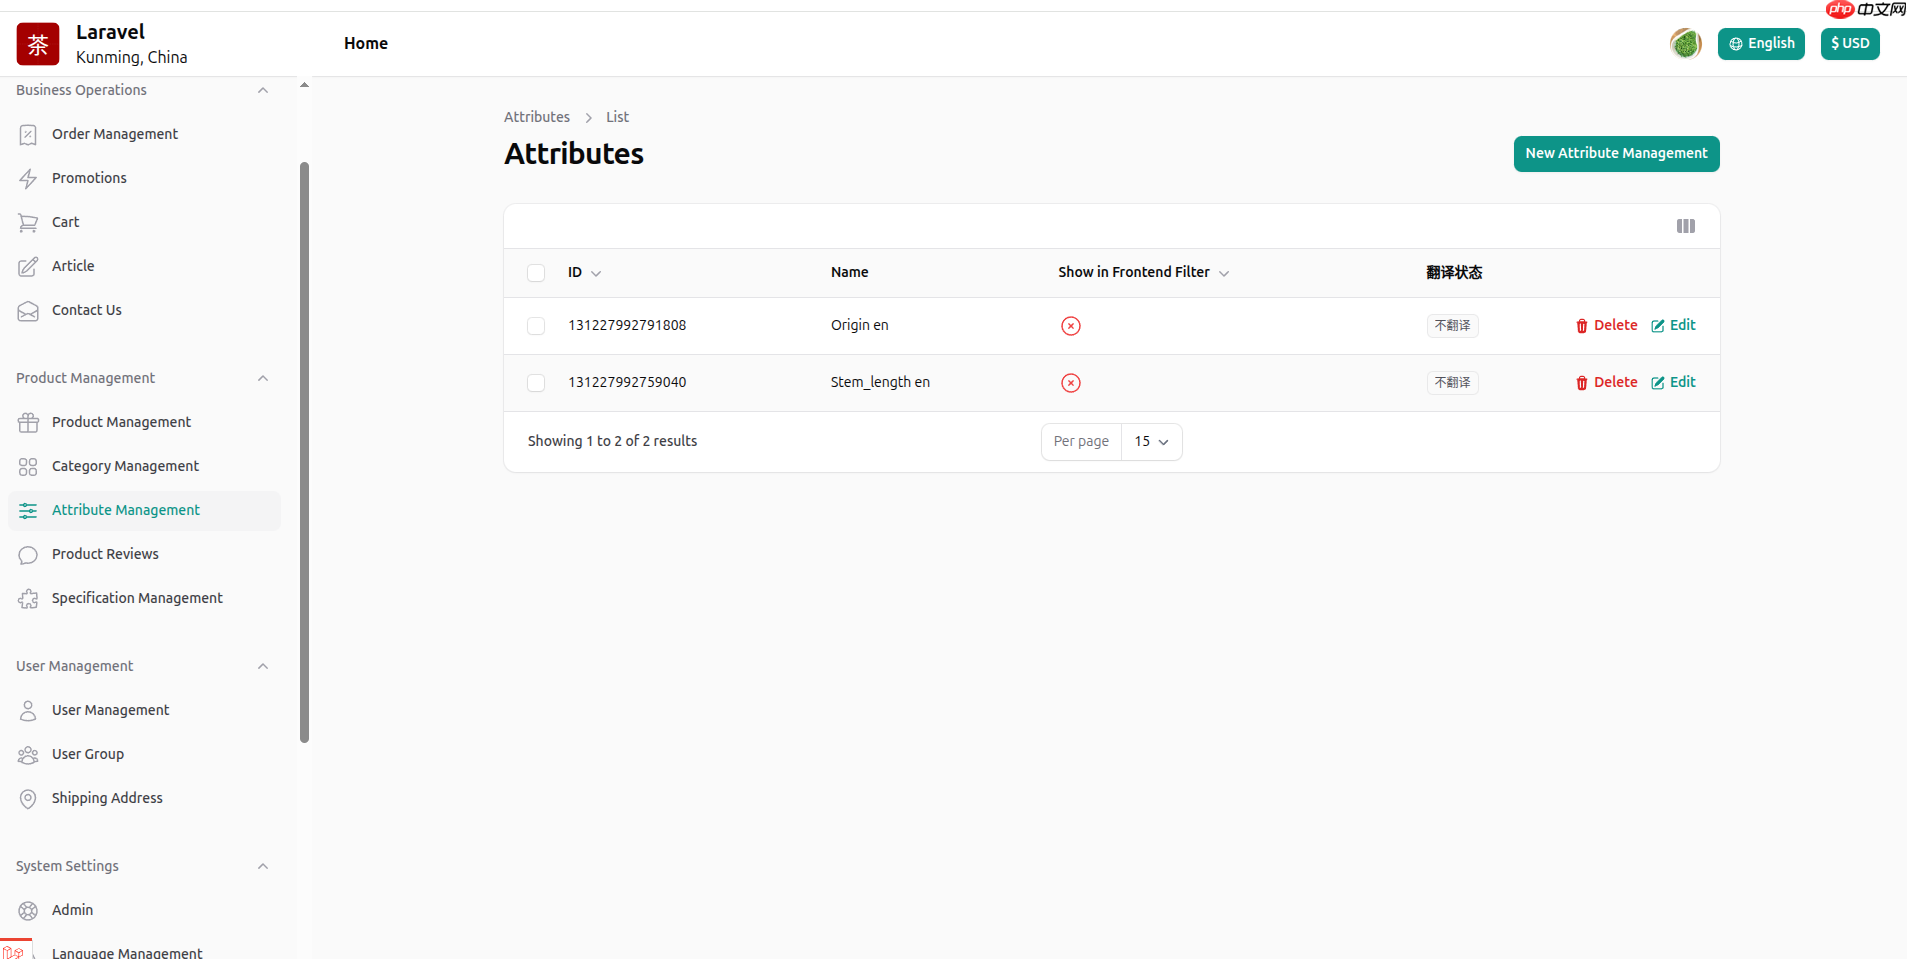Screen dimensions: 1907x959
Task: Click red X filter status for Origin en
Action: [1070, 326]
